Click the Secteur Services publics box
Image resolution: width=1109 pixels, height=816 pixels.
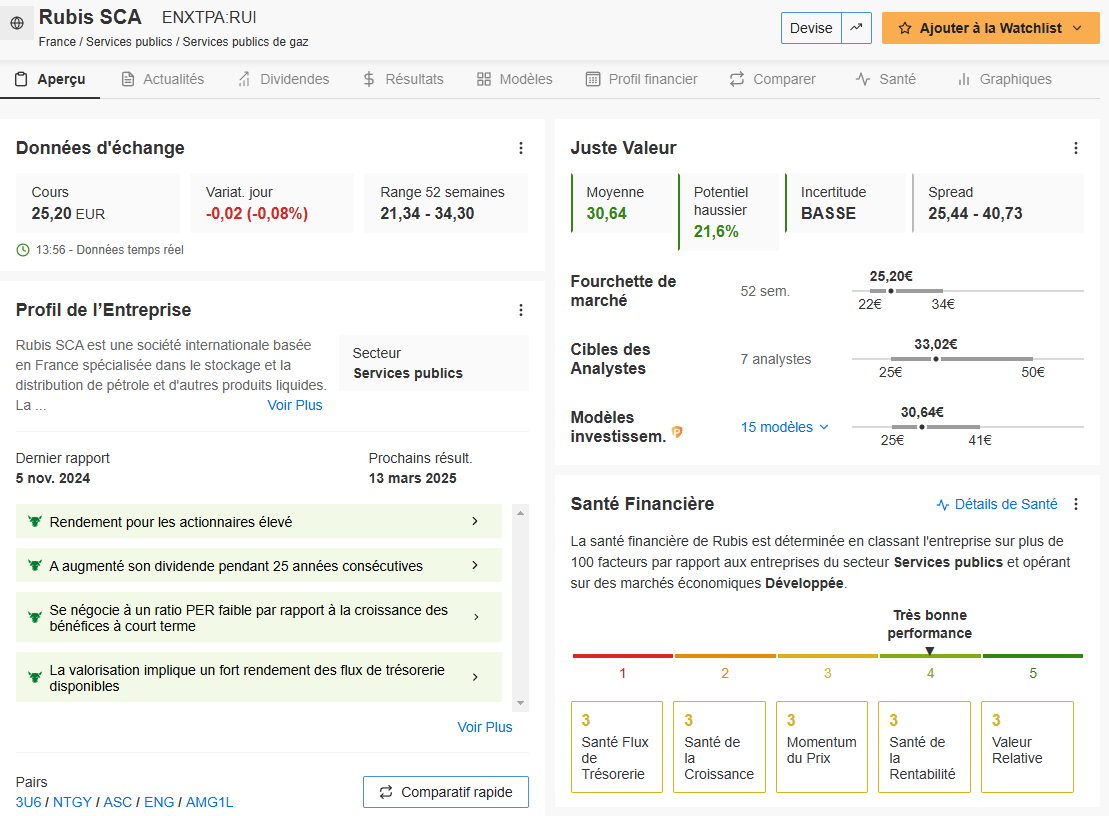[x=434, y=363]
